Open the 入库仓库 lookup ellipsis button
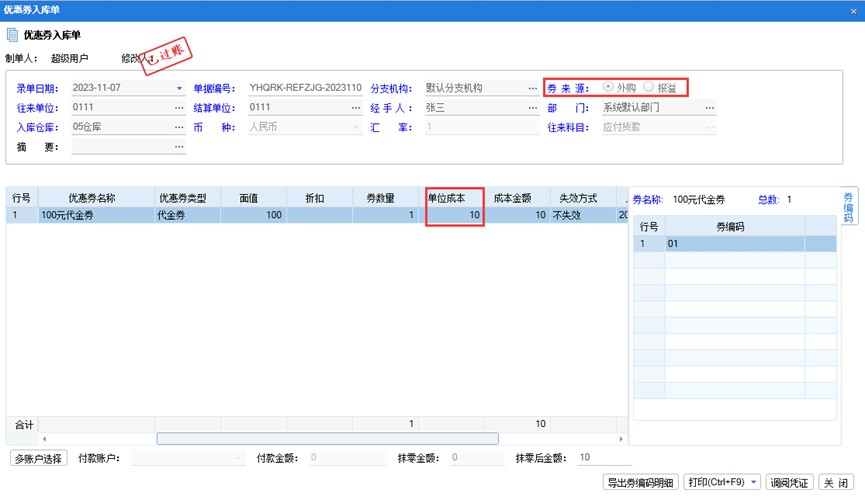The width and height of the screenshot is (865, 500). [179, 127]
